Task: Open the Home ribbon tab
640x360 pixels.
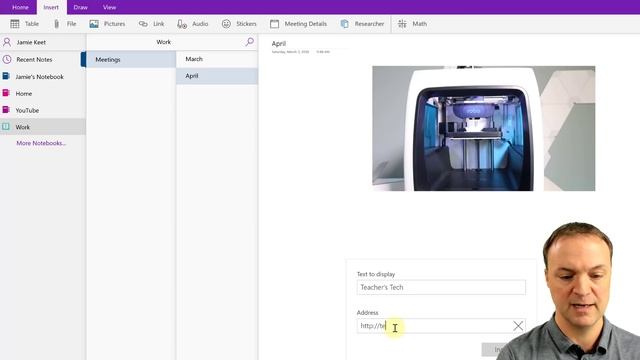Action: pyautogui.click(x=20, y=7)
